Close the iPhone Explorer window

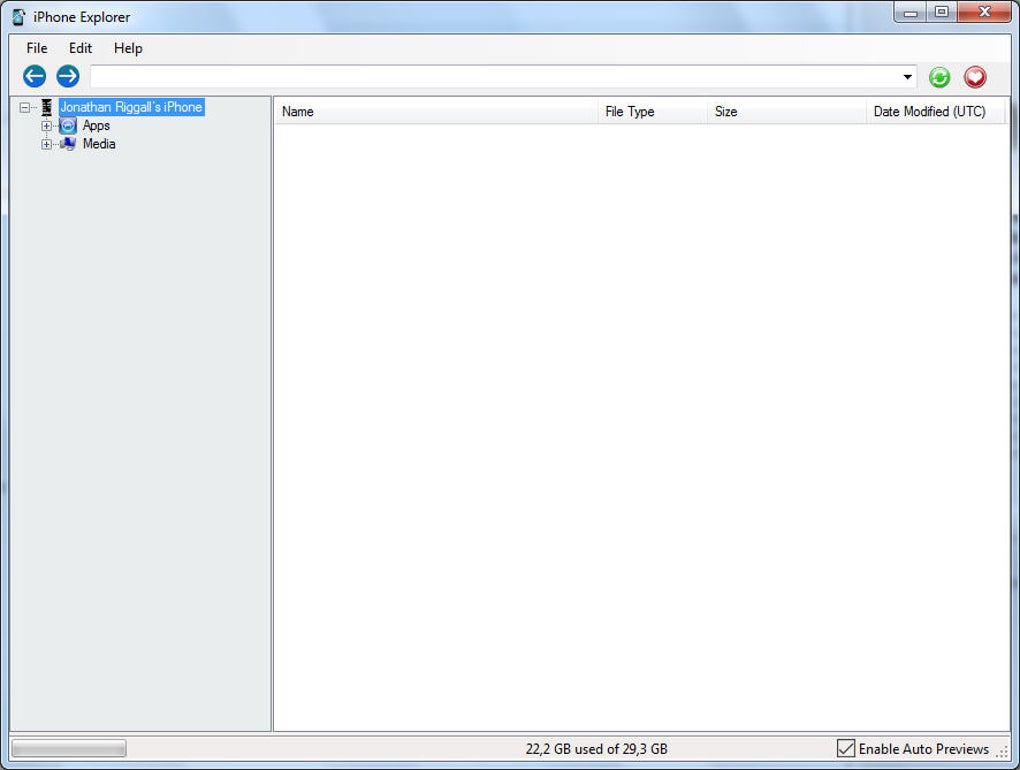[984, 12]
